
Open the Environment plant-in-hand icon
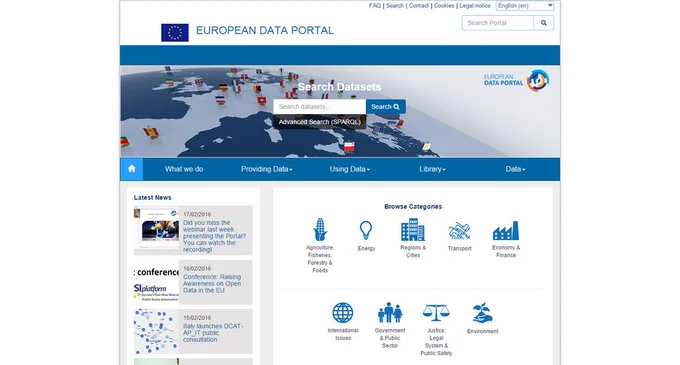pos(483,313)
